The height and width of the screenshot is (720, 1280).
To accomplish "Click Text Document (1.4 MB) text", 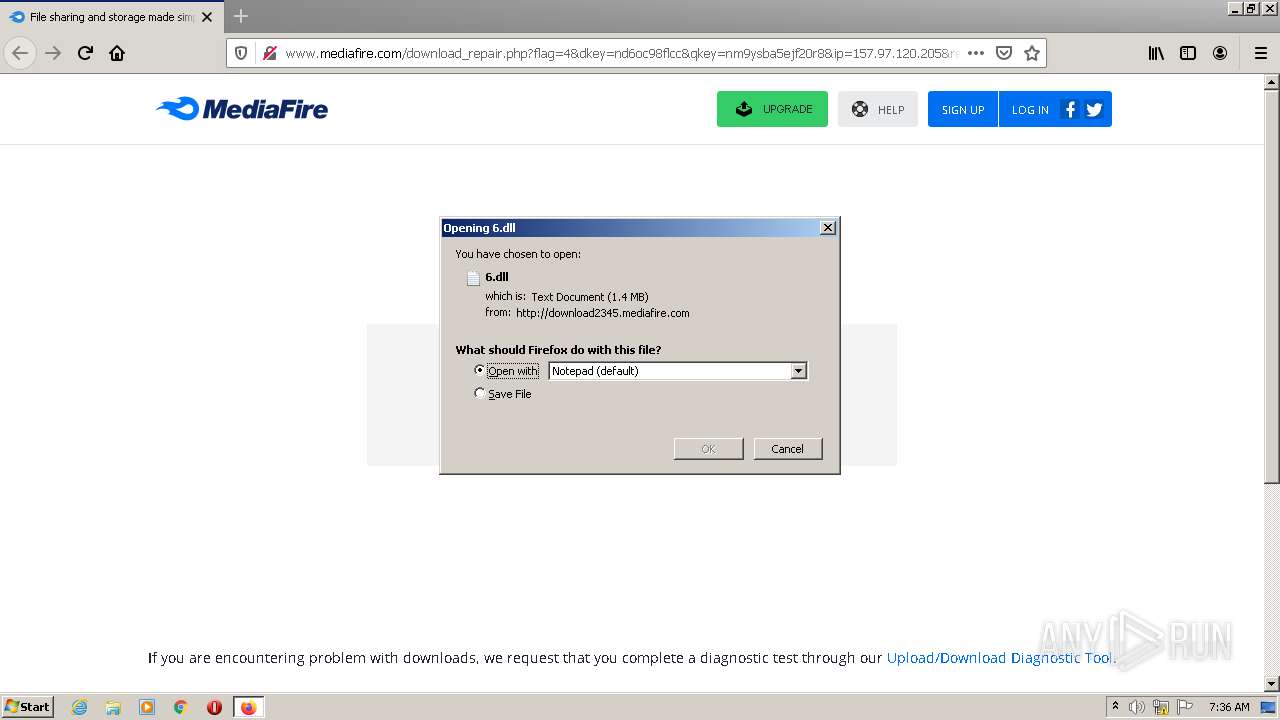I will click(590, 297).
